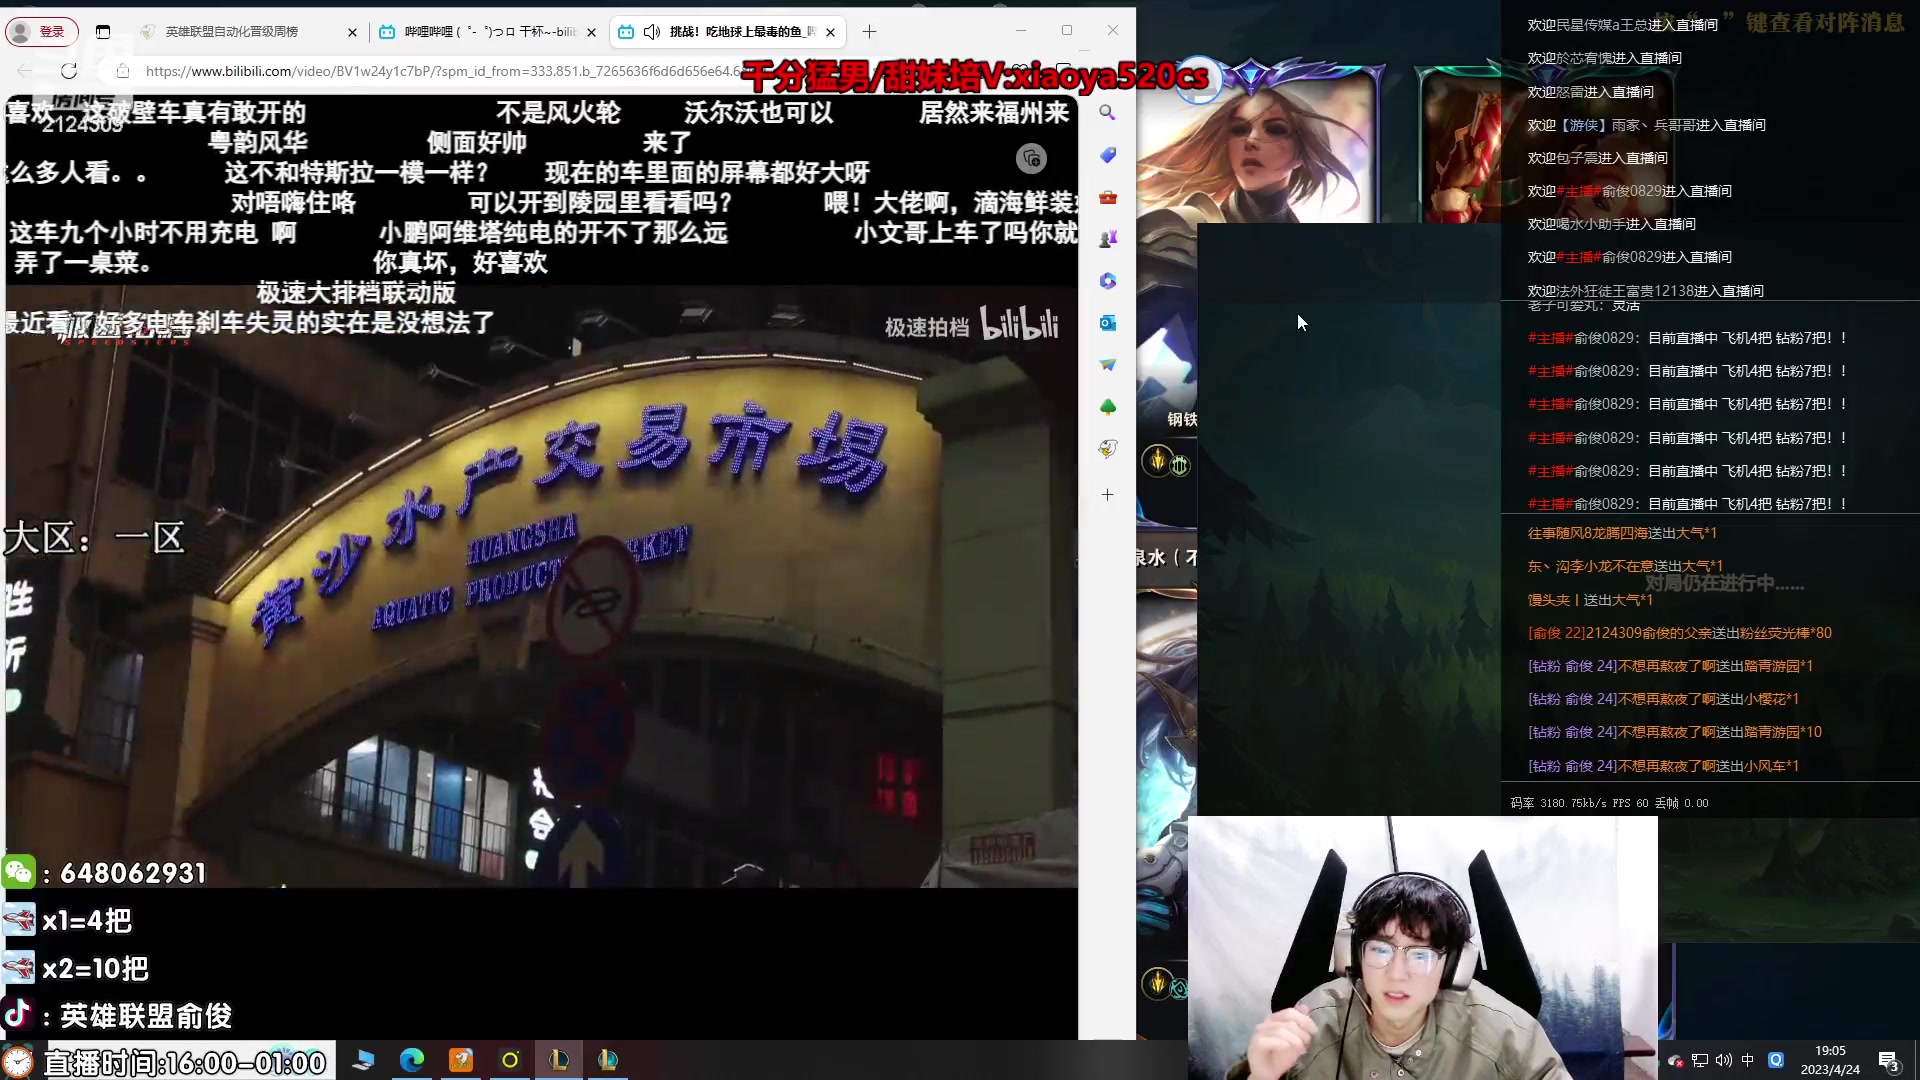Click the streamer webcam feed
Image resolution: width=1920 pixels, height=1080 pixels.
click(x=1422, y=948)
